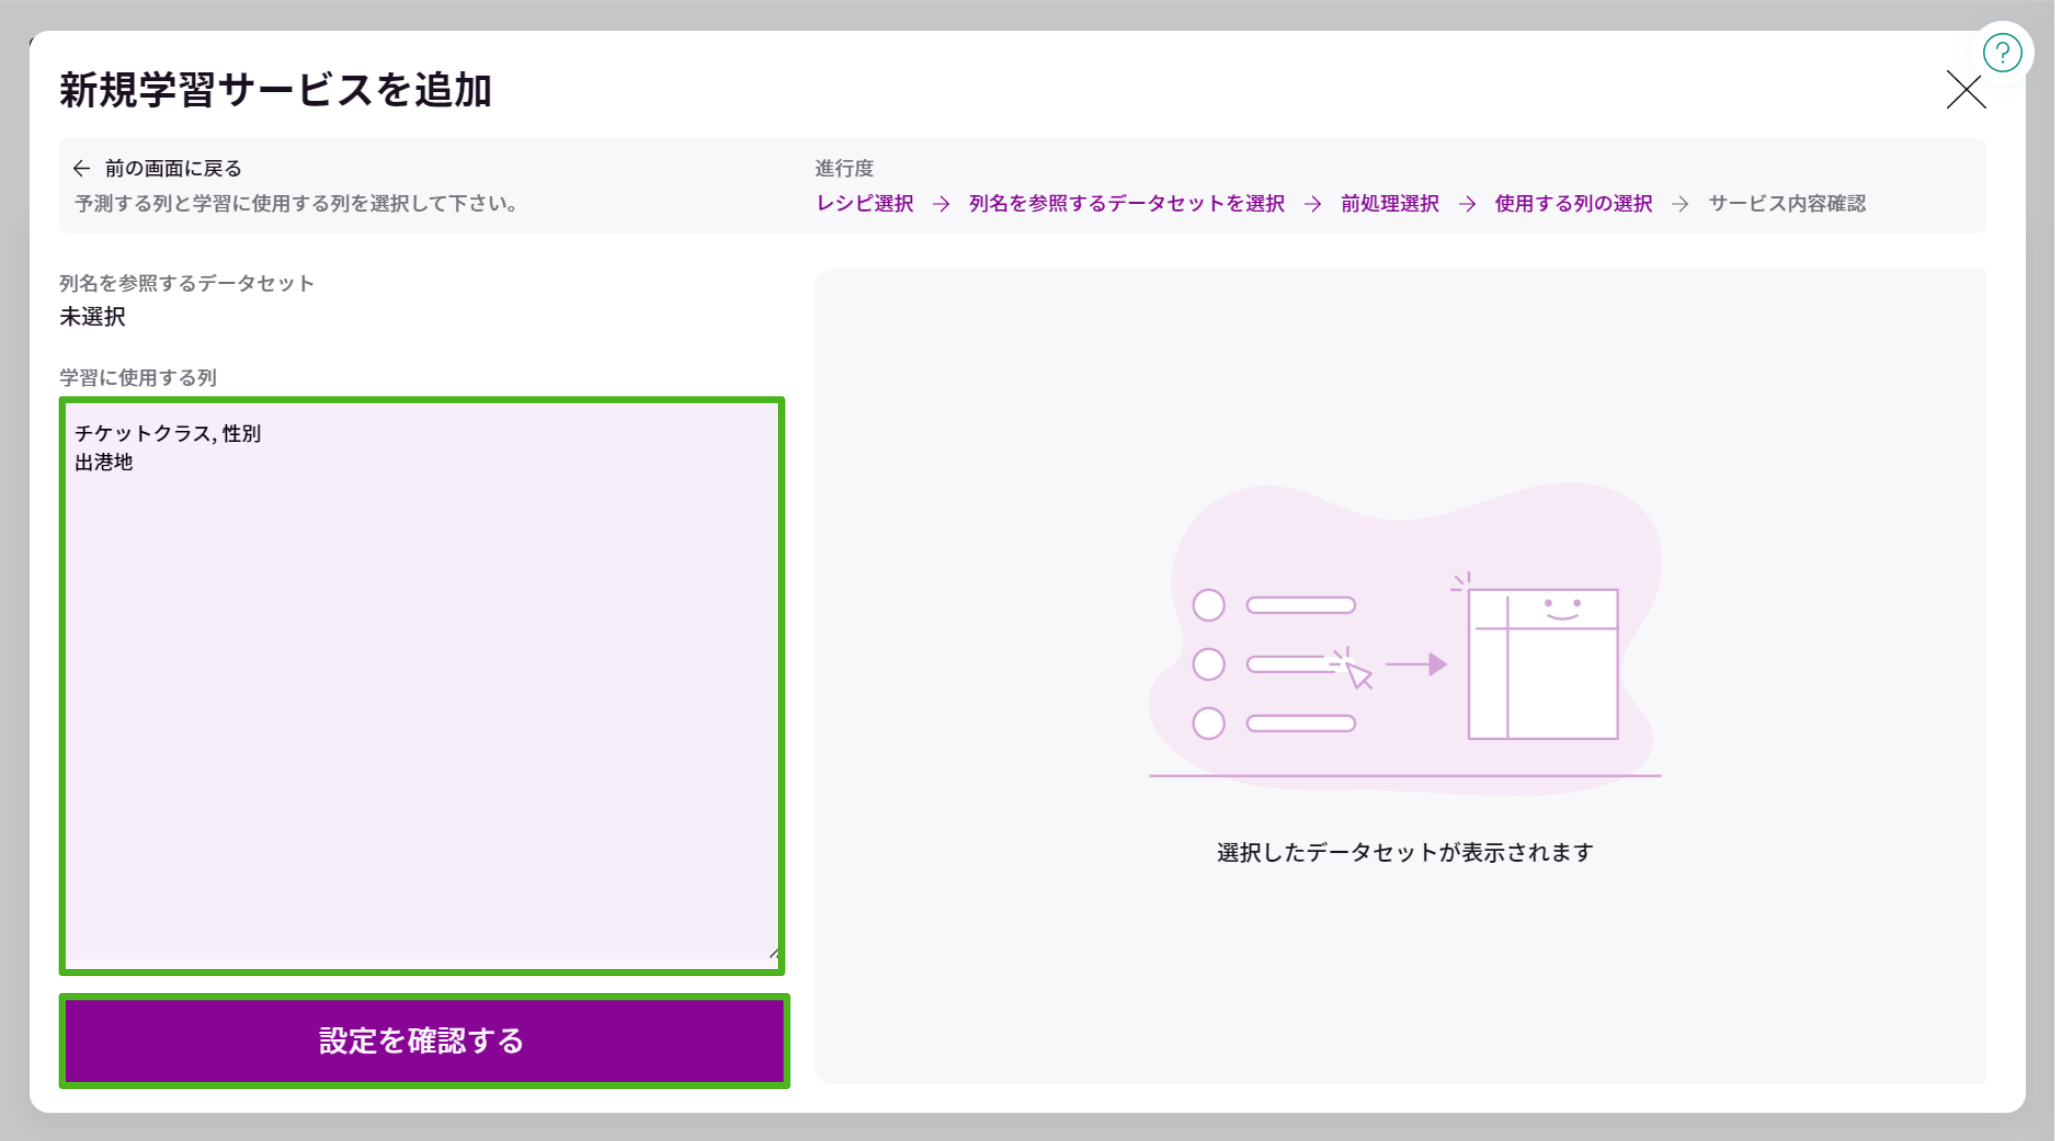Image resolution: width=2055 pixels, height=1141 pixels.
Task: Select the レシピ選択 step
Action: (x=866, y=203)
